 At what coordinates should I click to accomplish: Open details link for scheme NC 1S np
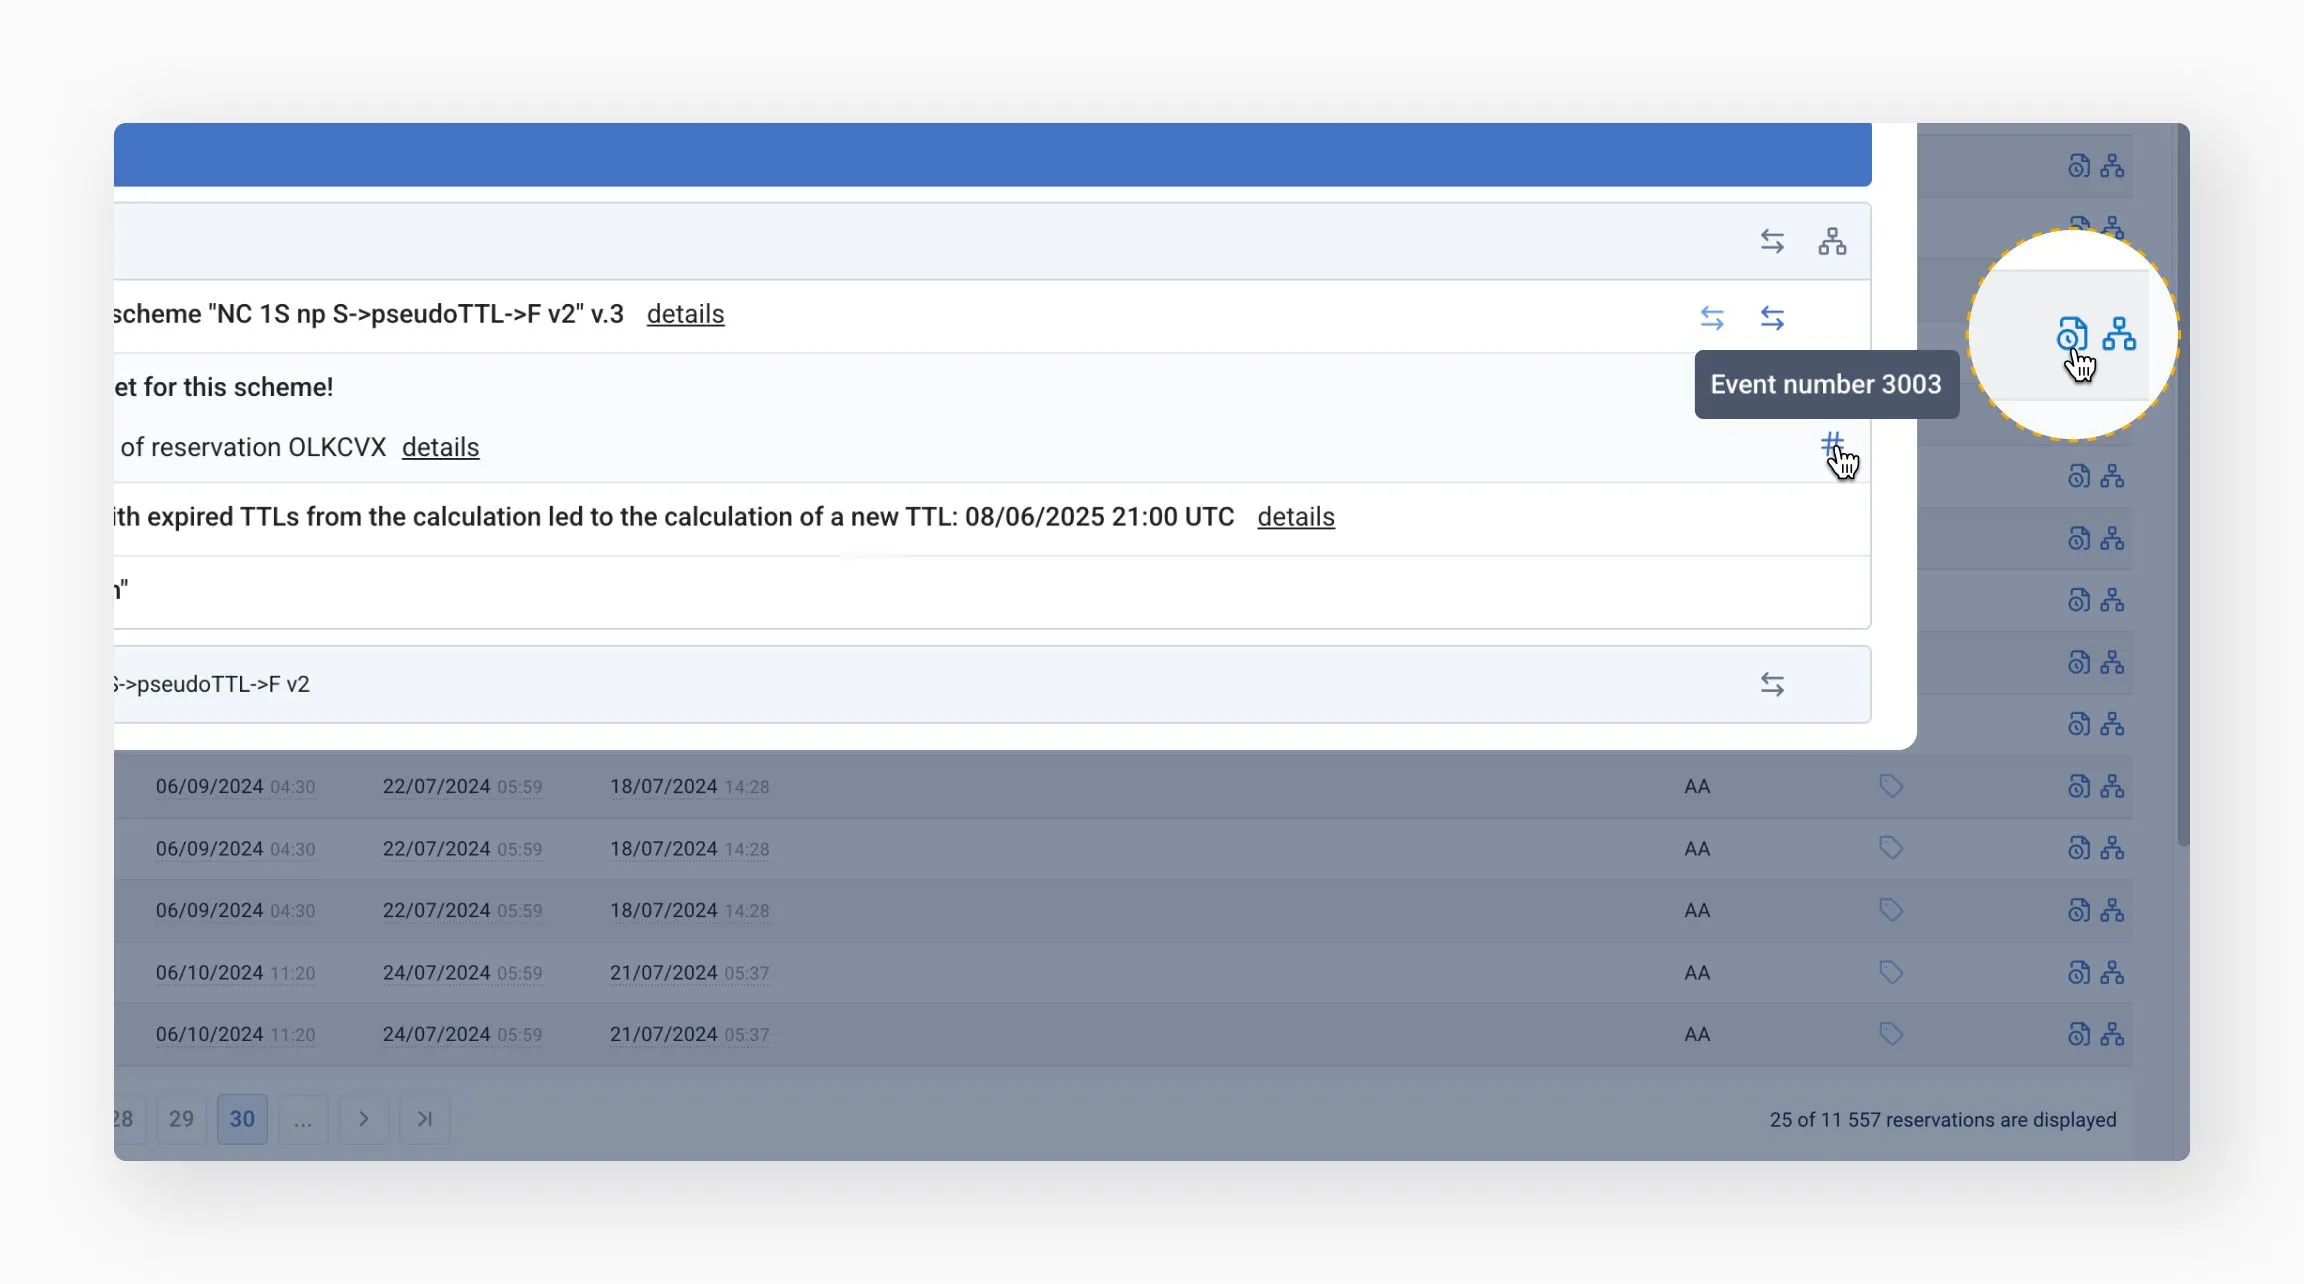(685, 314)
